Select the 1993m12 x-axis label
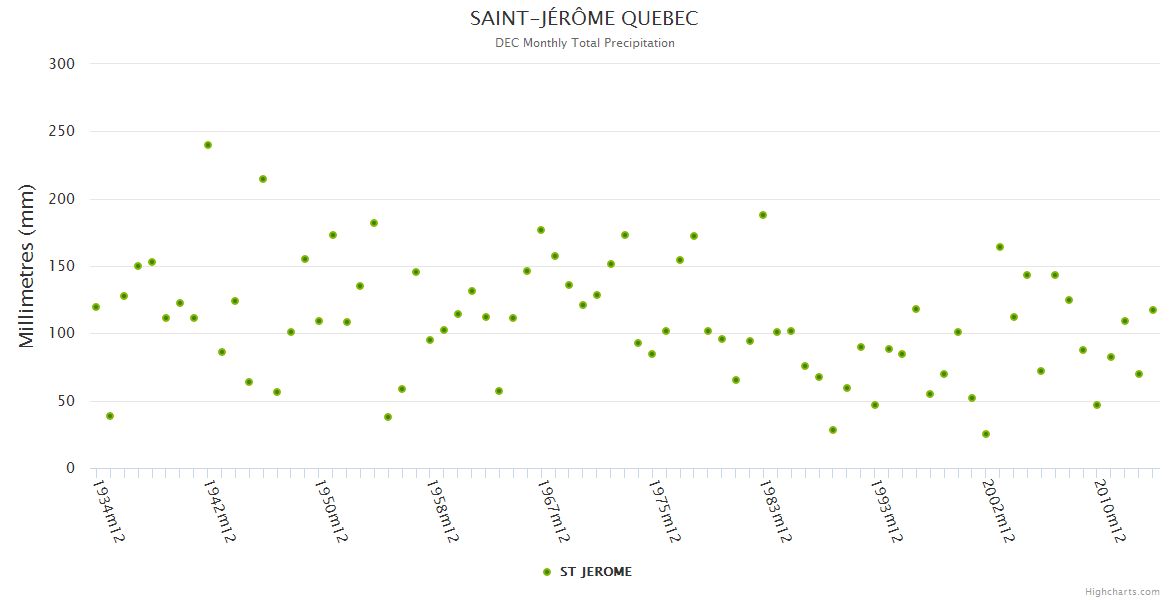This screenshot has height=600, width=1170. point(887,511)
